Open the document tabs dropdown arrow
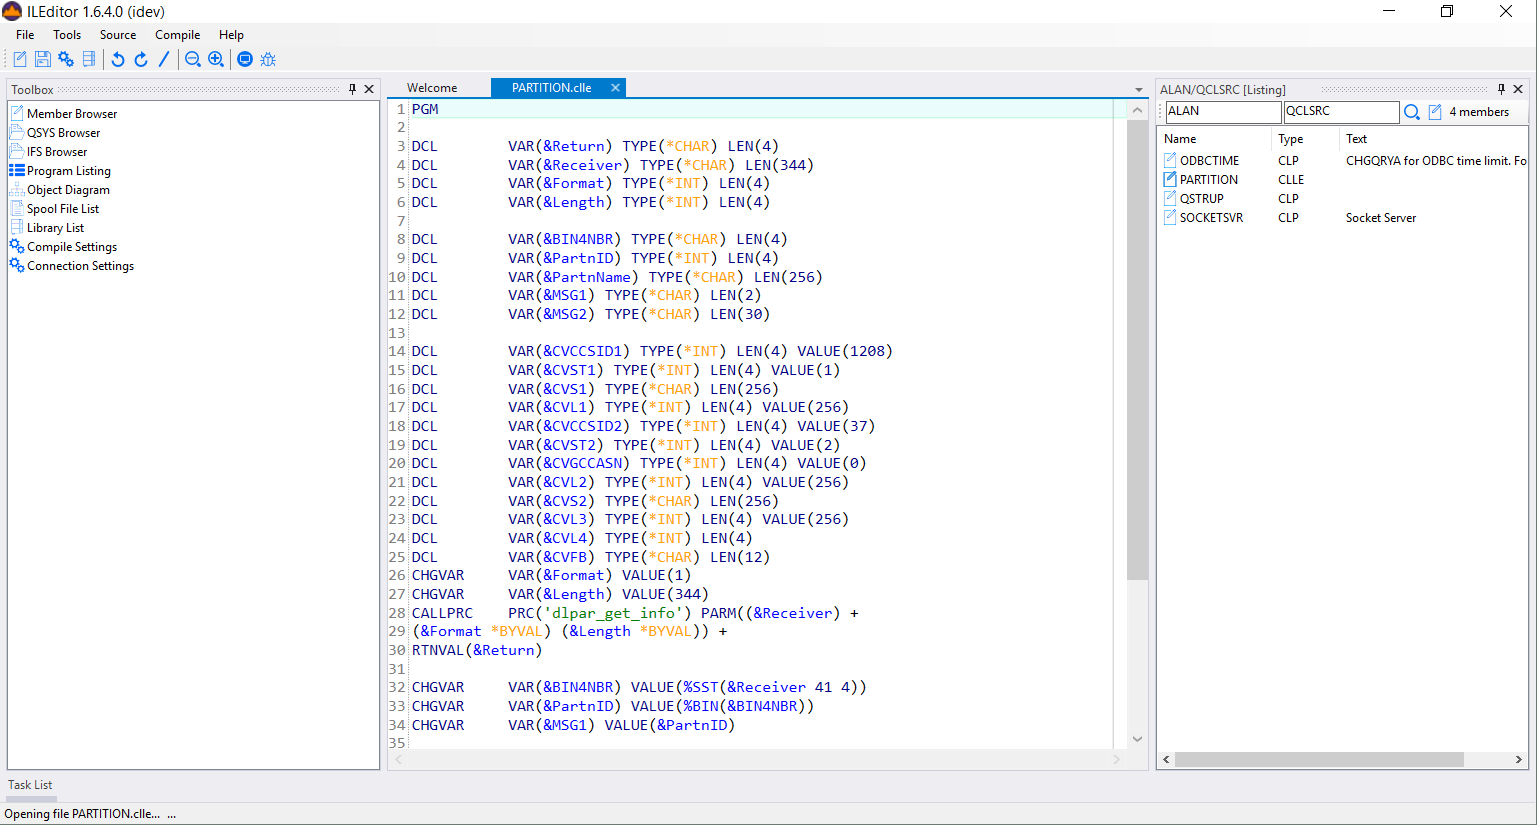 coord(1138,90)
